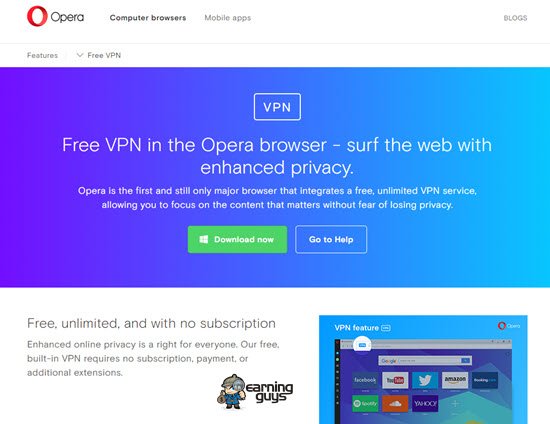Go to the Features breadcrumb link

42,55
